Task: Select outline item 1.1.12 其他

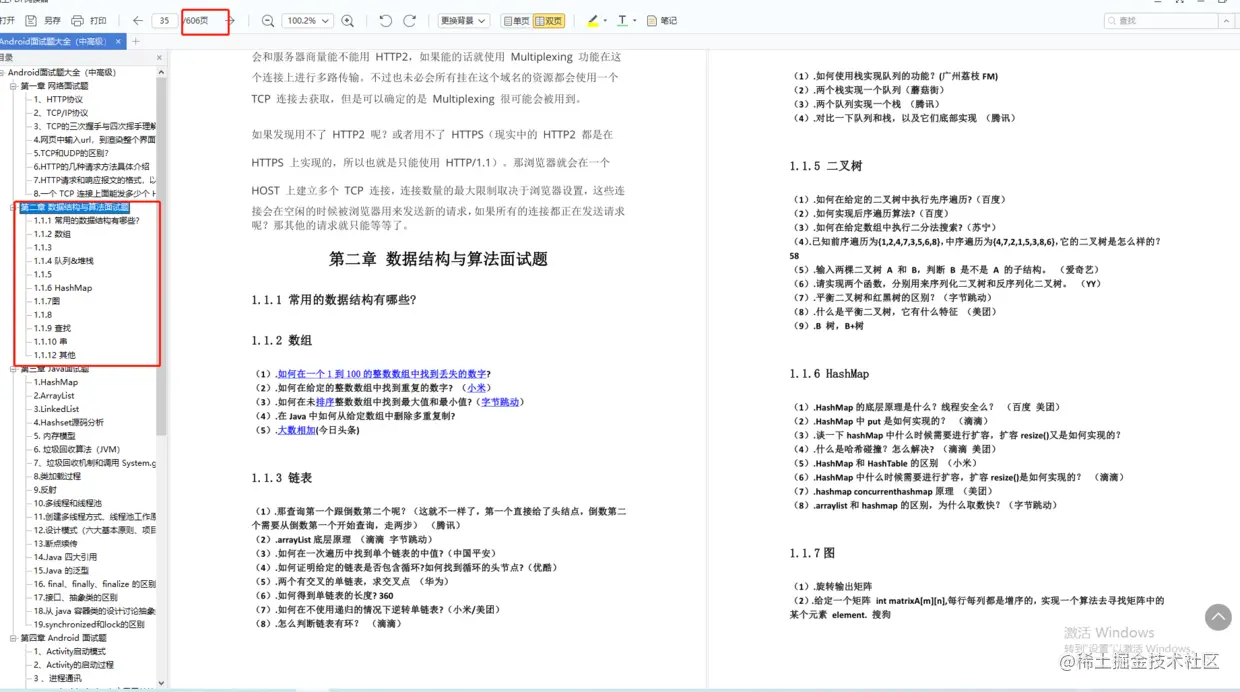Action: click(54, 355)
